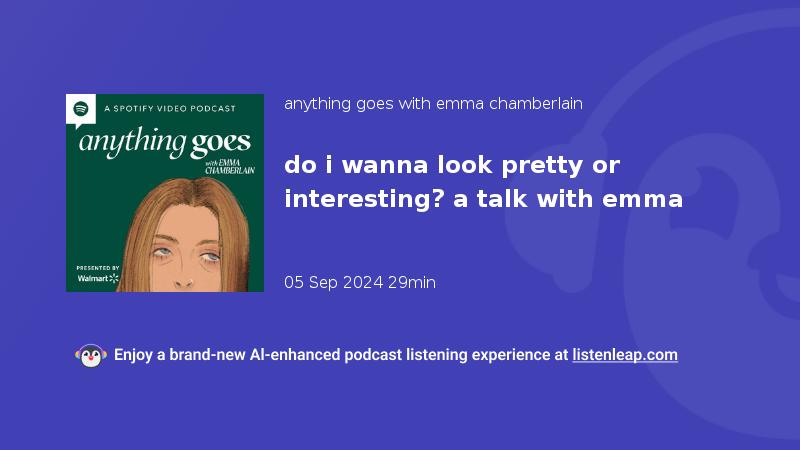
Task: Open the listenleap.com link
Action: pyautogui.click(x=625, y=355)
